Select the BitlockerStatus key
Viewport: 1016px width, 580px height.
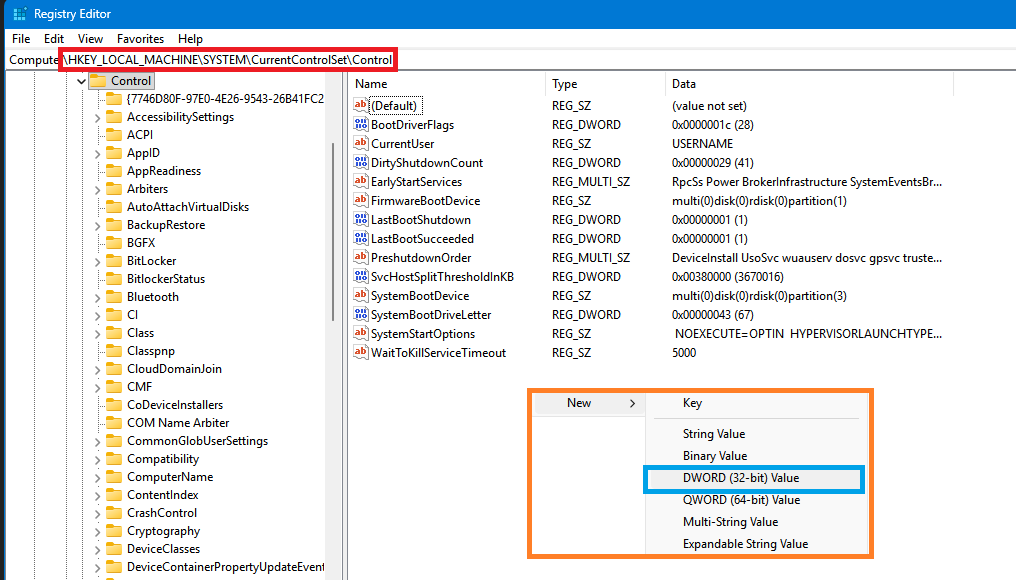point(166,279)
